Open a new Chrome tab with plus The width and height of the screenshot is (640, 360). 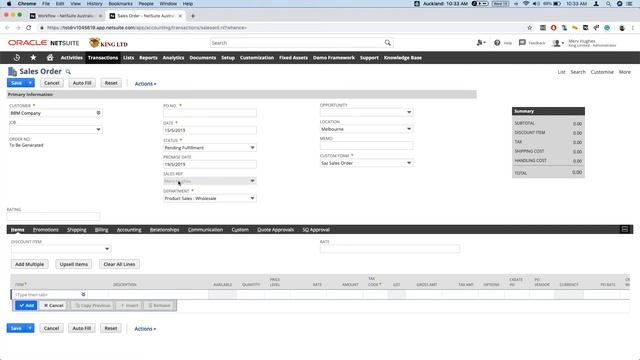[x=193, y=16]
